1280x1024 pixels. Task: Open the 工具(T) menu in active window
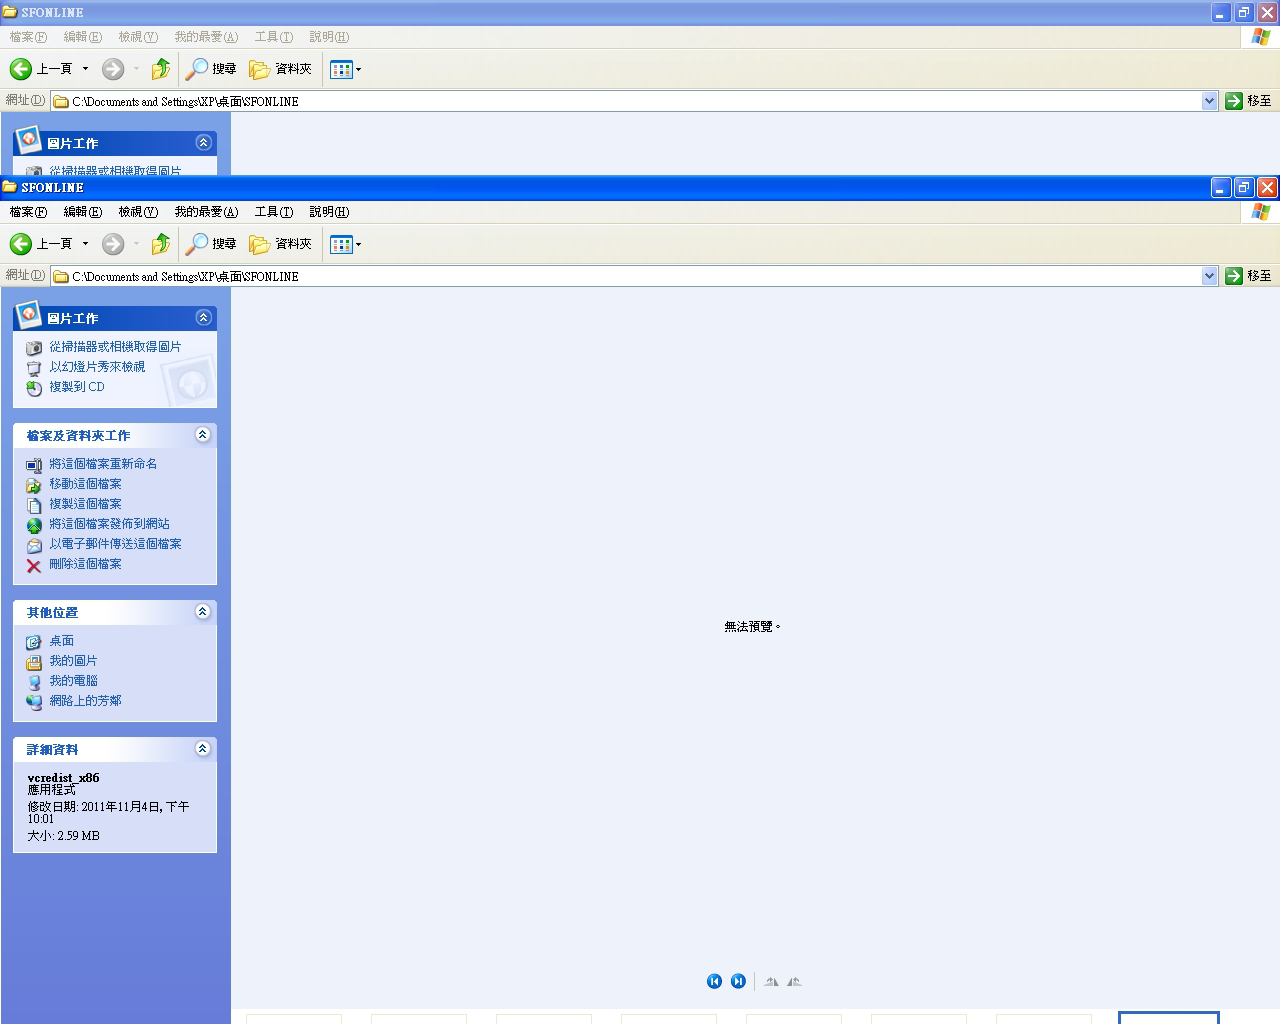pyautogui.click(x=273, y=212)
